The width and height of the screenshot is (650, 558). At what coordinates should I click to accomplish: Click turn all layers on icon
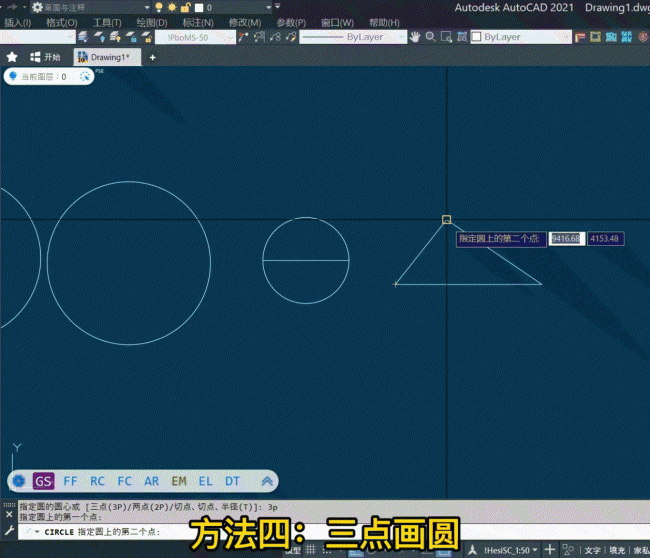tap(115, 37)
